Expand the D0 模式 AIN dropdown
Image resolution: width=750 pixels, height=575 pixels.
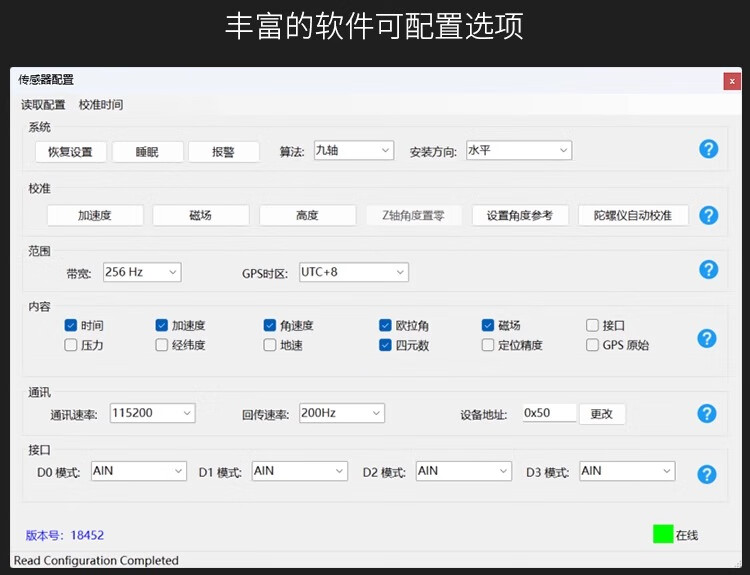[x=138, y=471]
